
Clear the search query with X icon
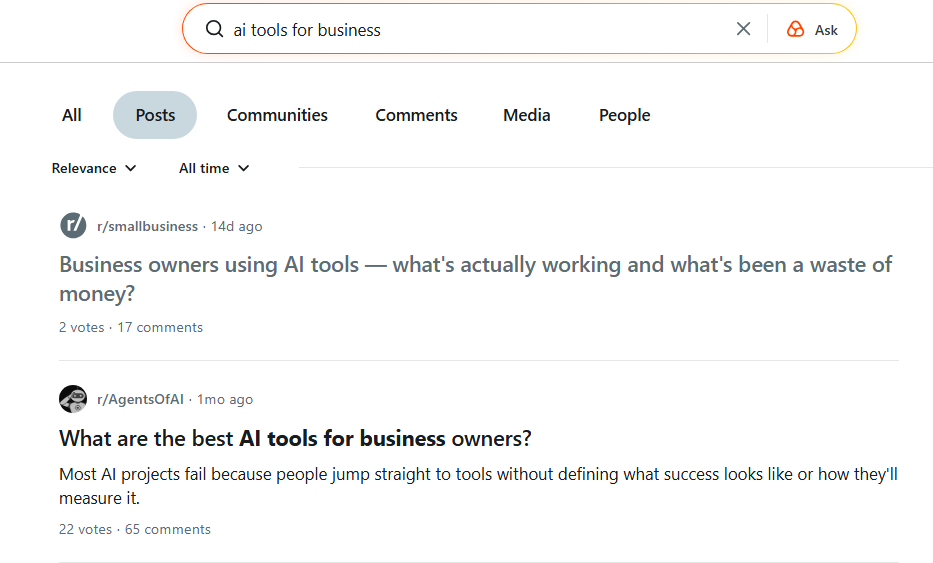point(743,29)
